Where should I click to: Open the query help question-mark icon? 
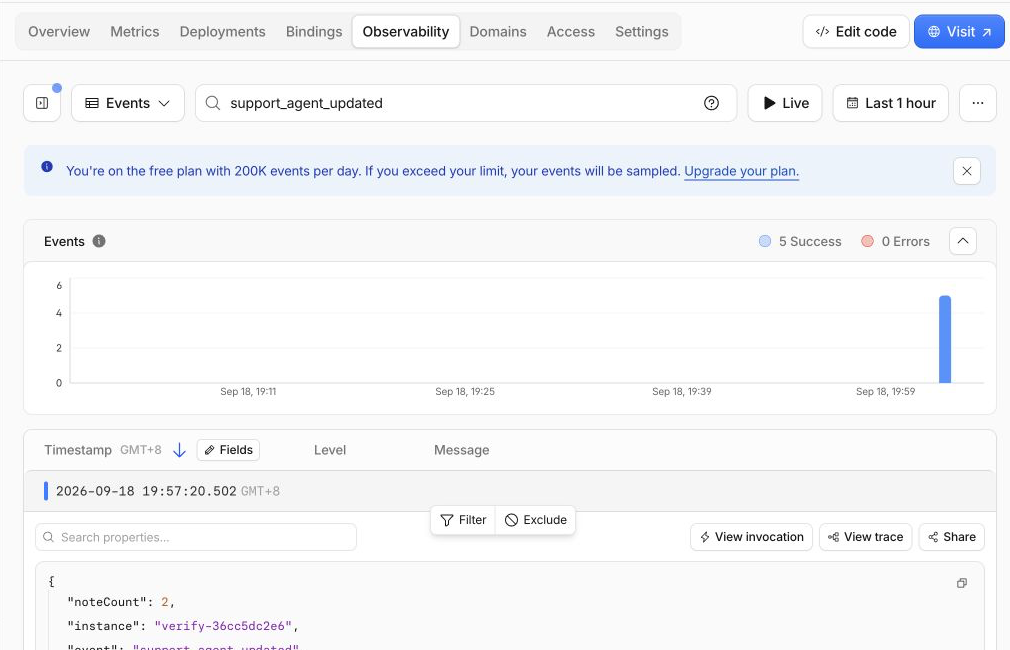click(711, 103)
